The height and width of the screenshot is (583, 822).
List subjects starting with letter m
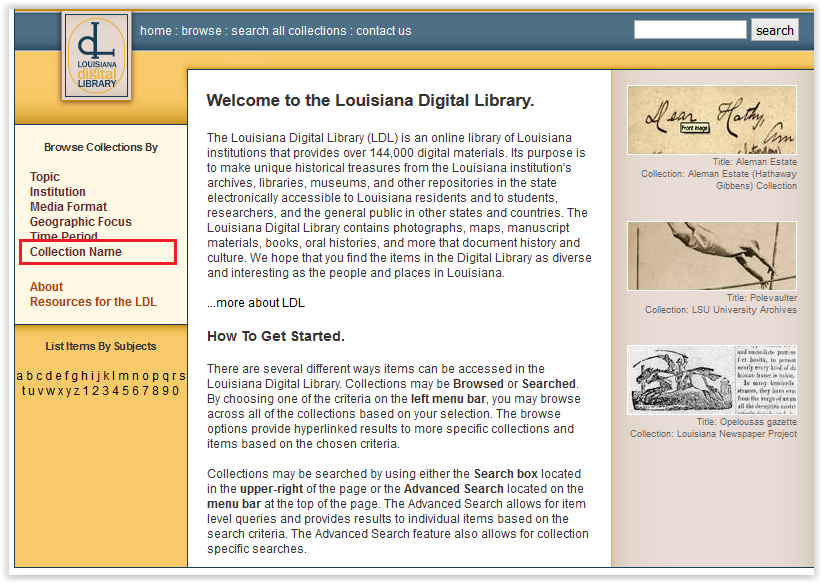pyautogui.click(x=123, y=376)
